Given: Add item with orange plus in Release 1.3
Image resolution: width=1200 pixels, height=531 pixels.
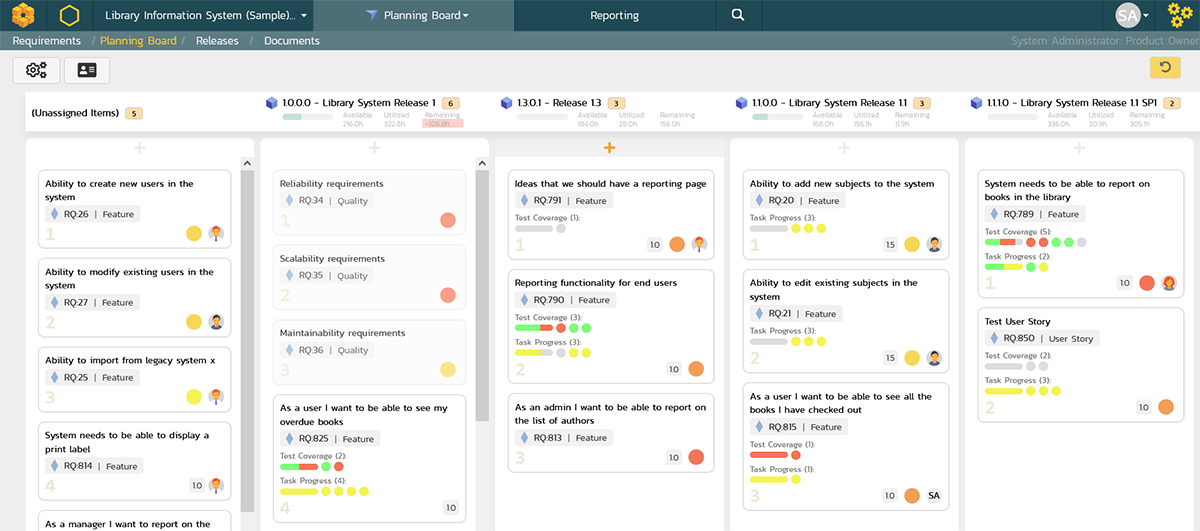Looking at the screenshot, I should pos(609,148).
